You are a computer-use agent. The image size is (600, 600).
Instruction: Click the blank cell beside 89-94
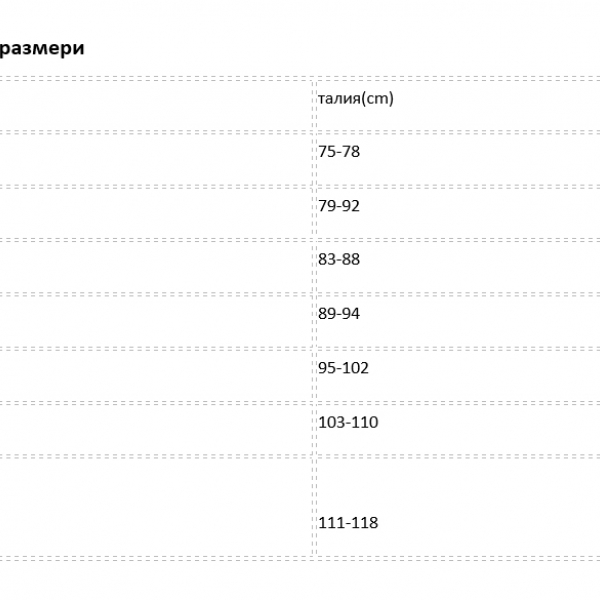[150, 314]
